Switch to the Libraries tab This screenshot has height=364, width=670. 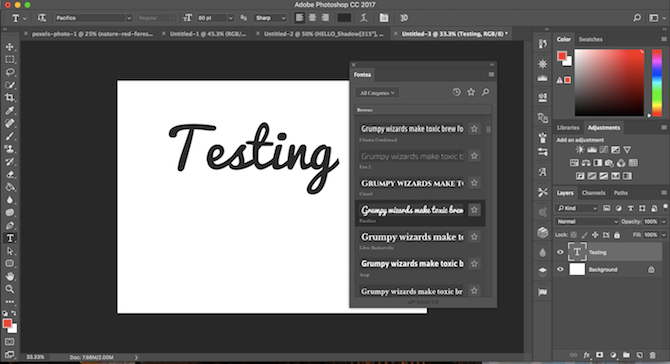point(568,128)
